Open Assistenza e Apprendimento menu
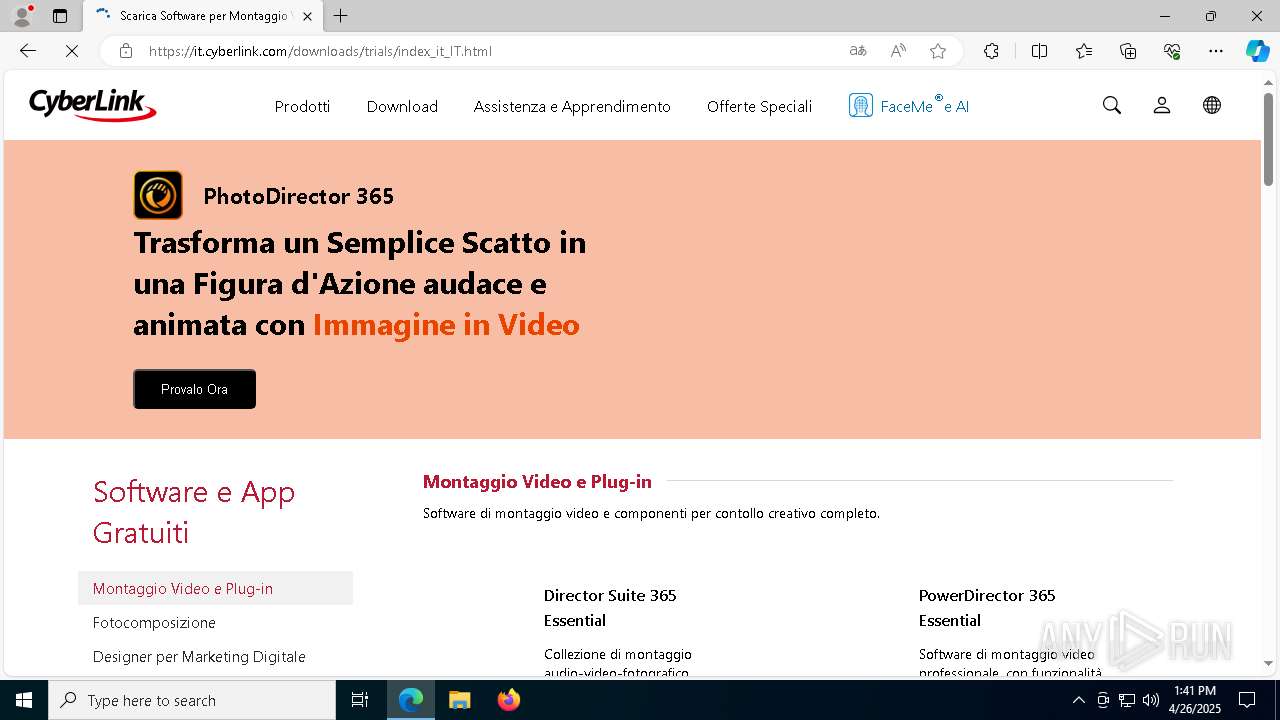The image size is (1280, 720). point(572,106)
